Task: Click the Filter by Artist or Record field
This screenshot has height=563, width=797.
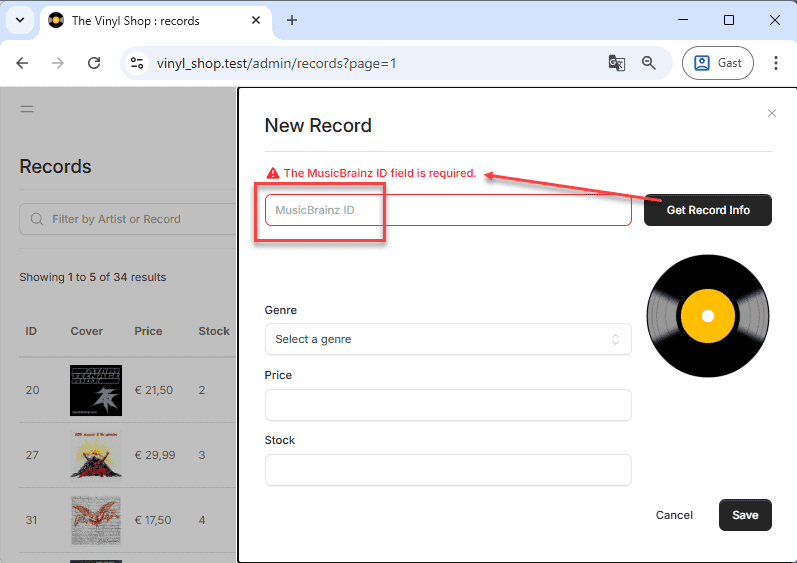Action: coord(127,219)
